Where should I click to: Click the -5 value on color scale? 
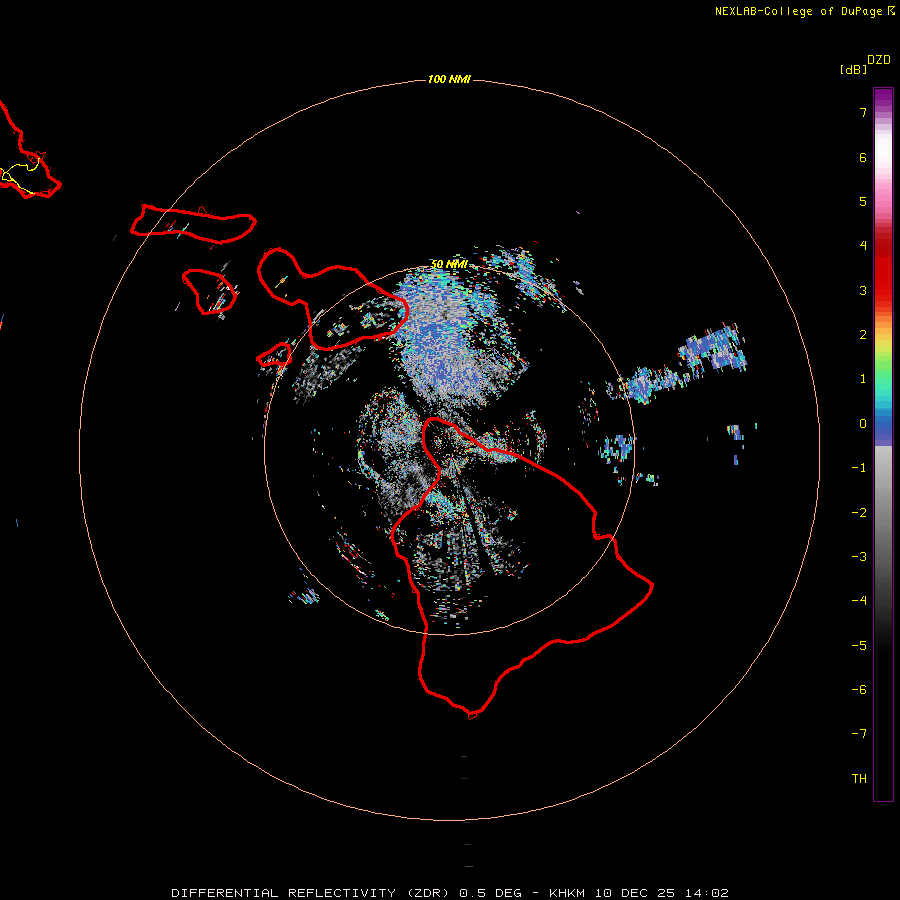859,646
